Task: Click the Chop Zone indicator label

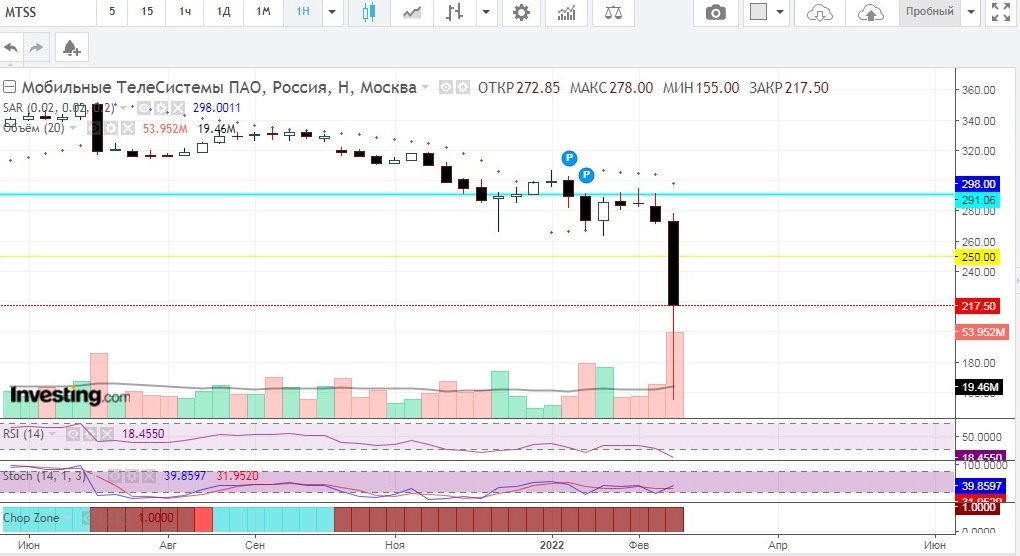Action: [31, 518]
